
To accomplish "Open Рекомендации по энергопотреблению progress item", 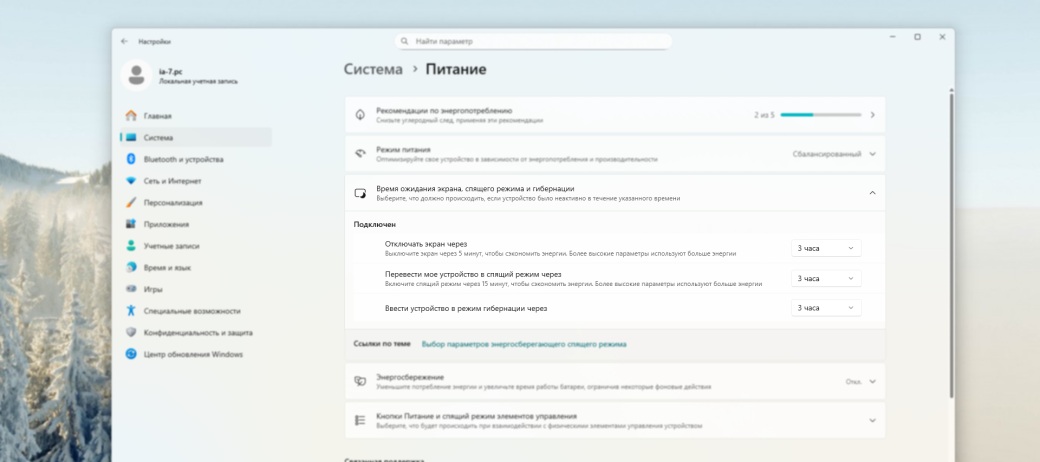I will [x=614, y=115].
